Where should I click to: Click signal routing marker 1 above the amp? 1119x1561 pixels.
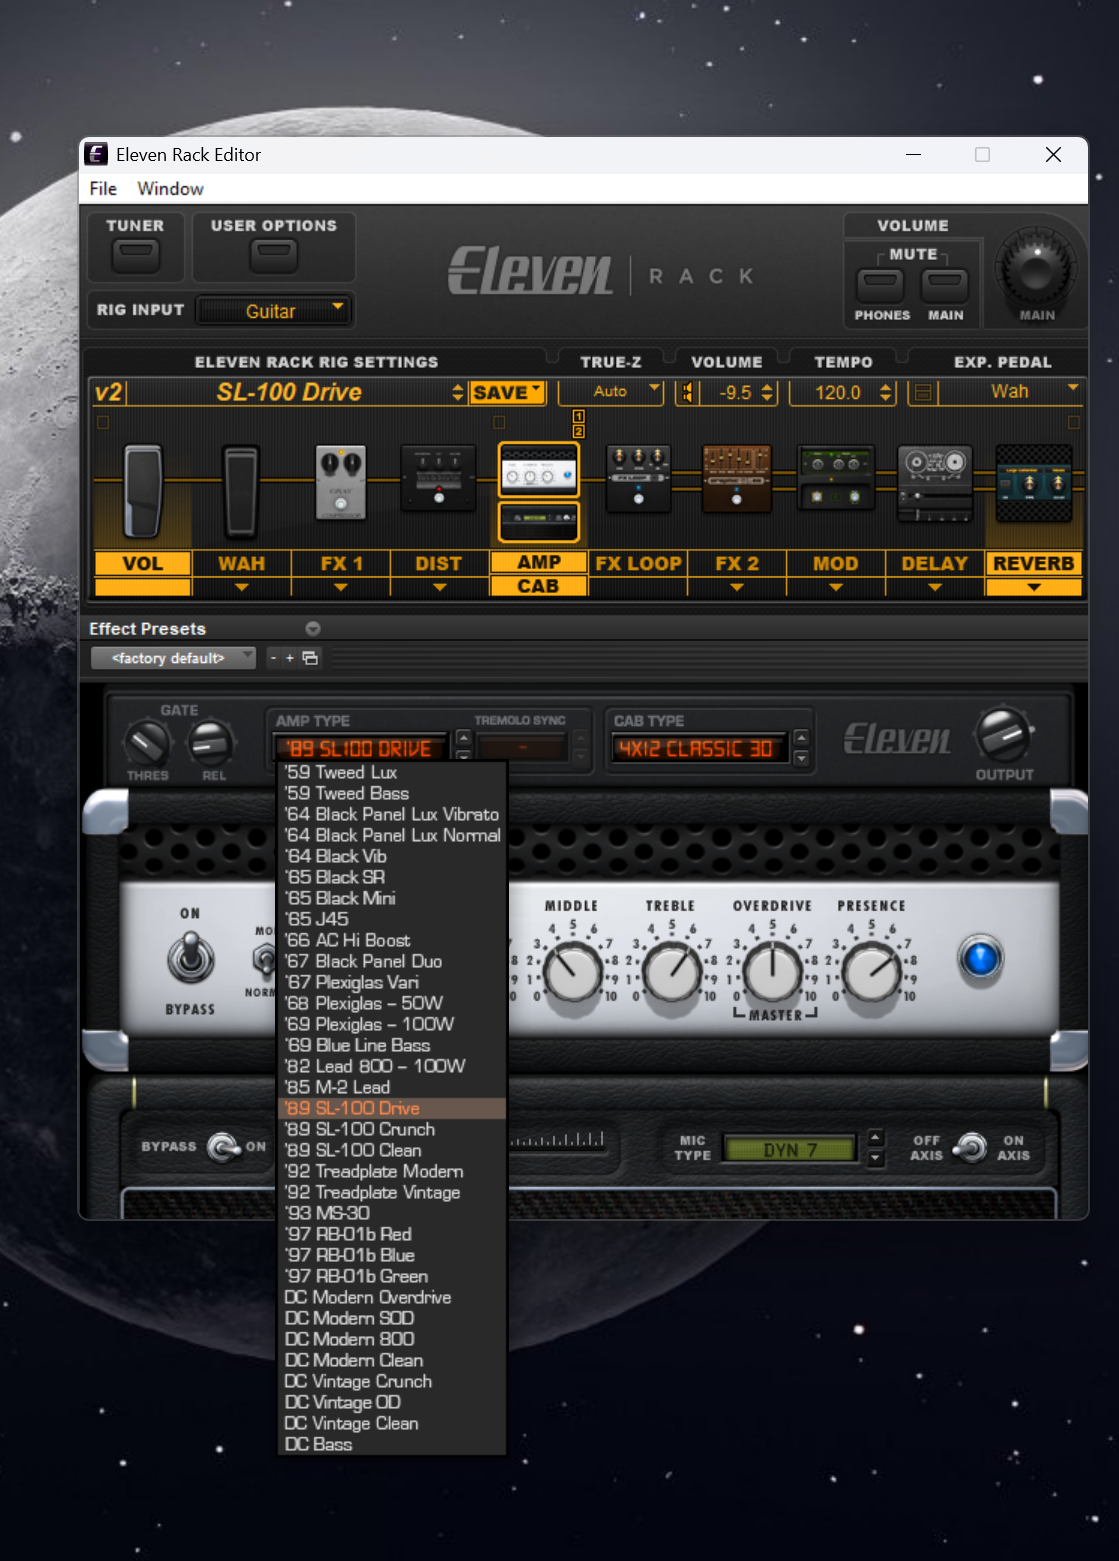point(578,416)
